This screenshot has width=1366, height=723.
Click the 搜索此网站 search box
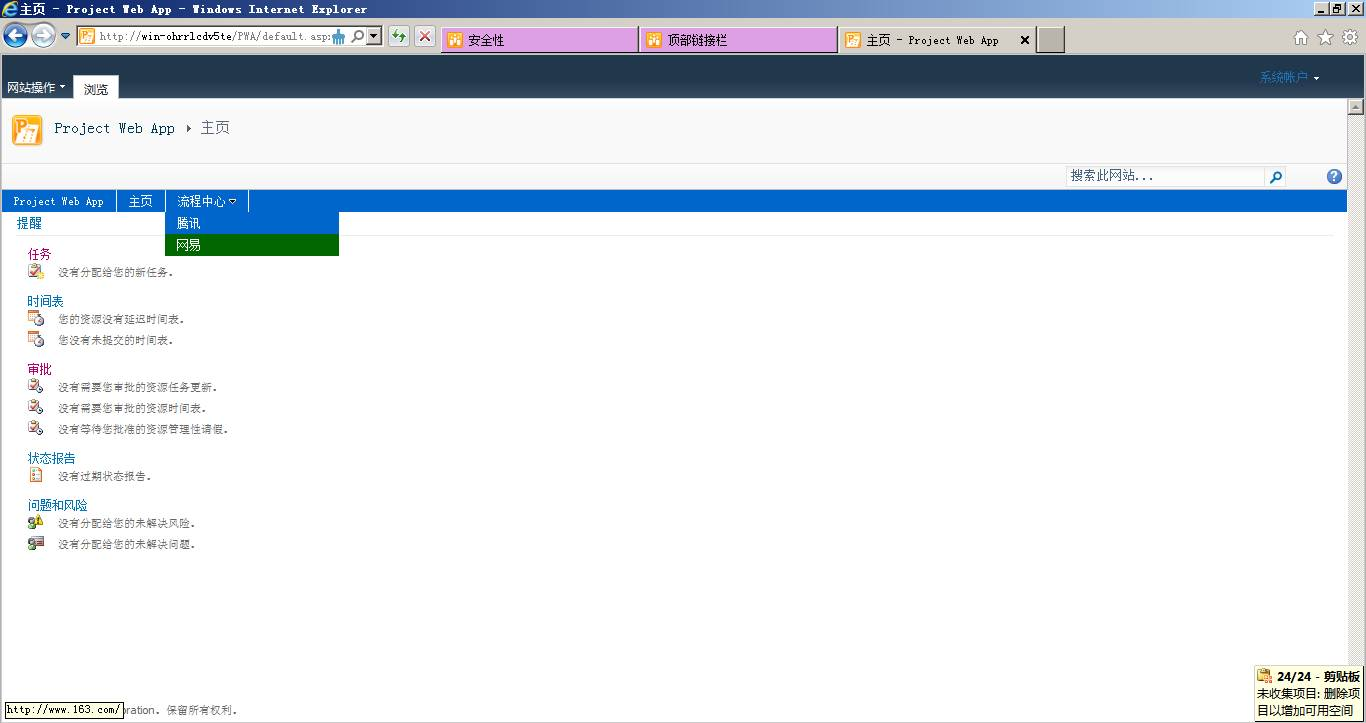tap(1166, 176)
